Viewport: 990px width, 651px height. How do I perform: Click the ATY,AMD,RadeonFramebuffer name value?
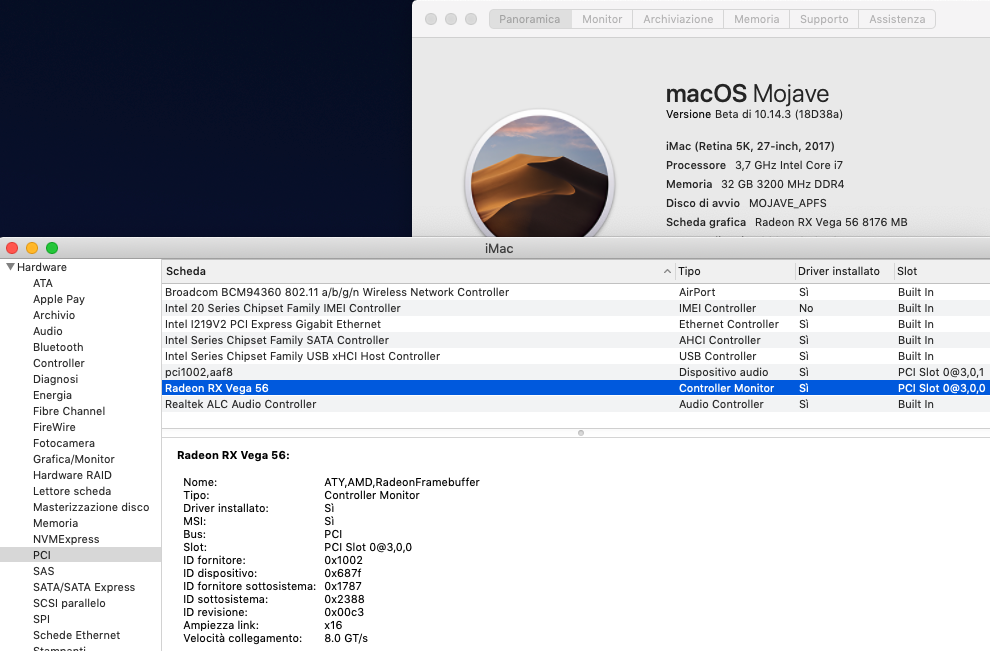pyautogui.click(x=402, y=482)
